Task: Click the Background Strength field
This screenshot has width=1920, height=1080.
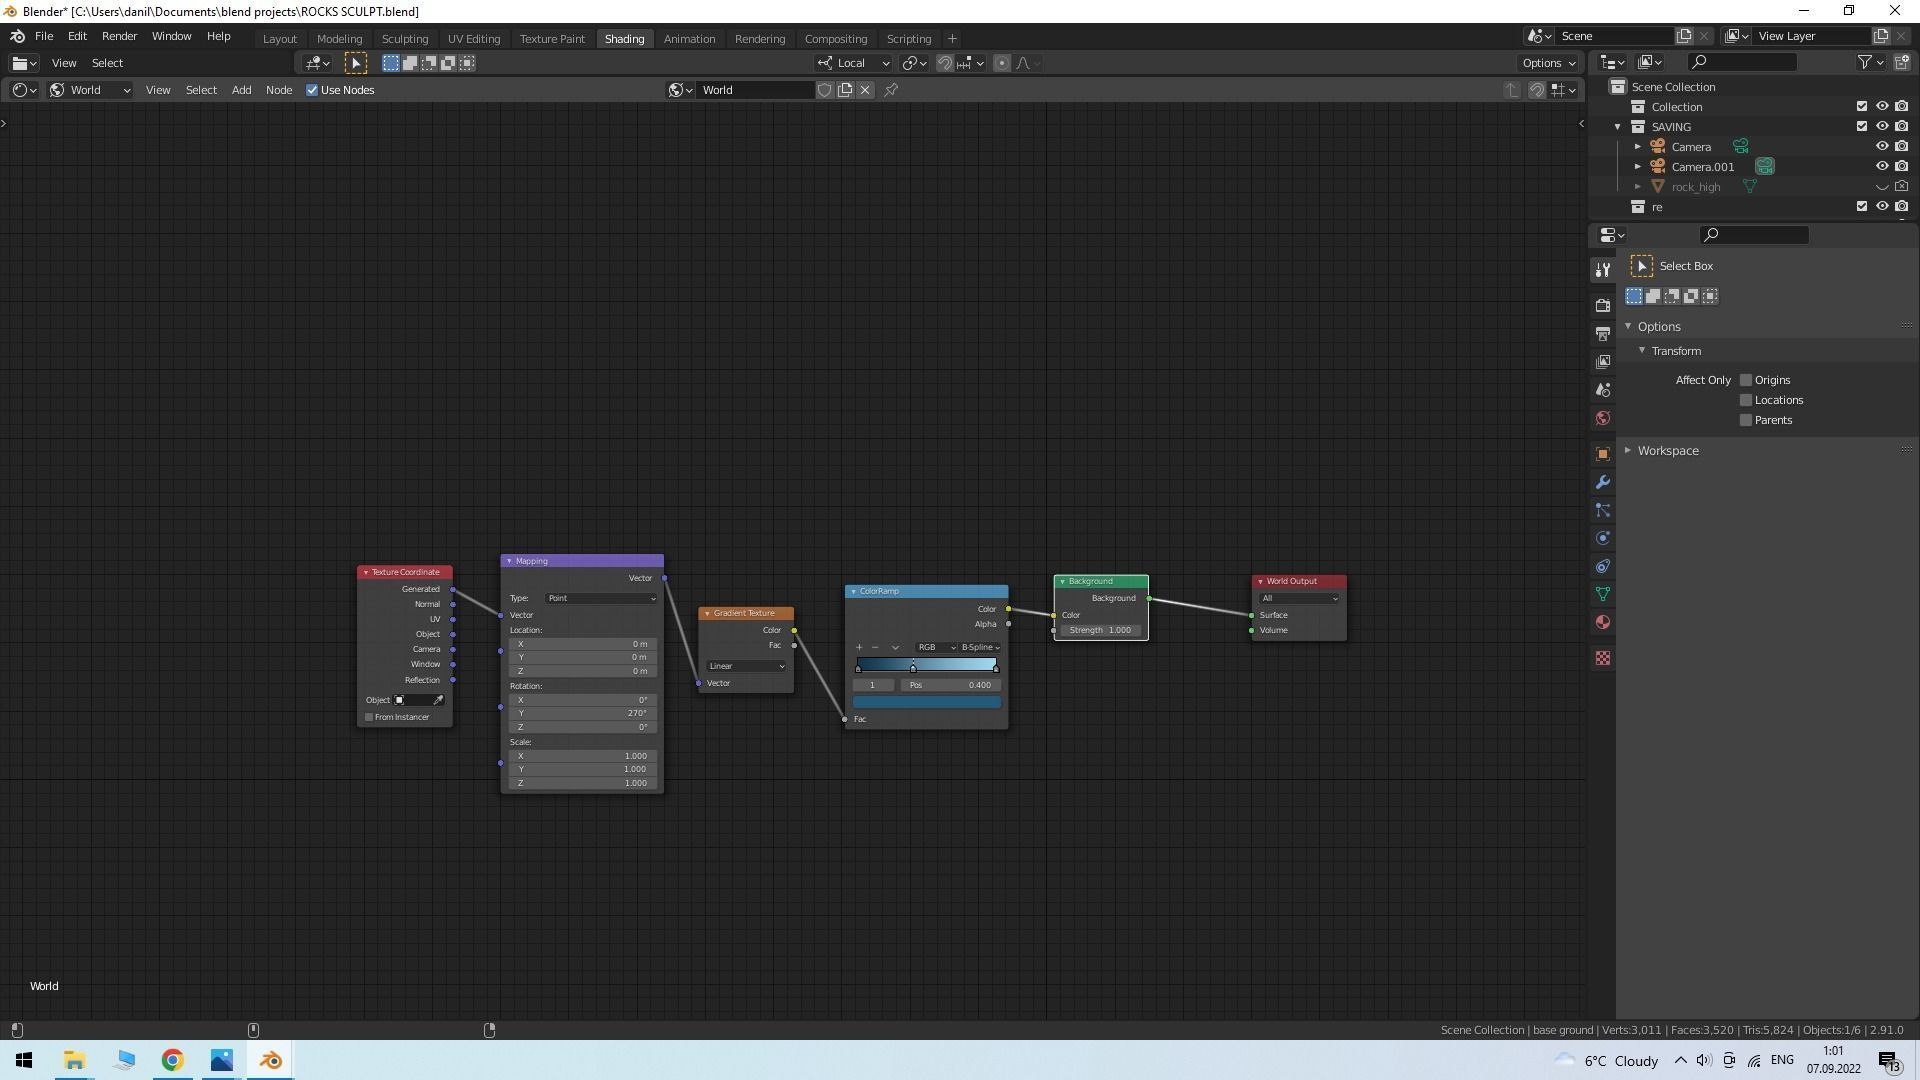Action: click(1100, 630)
